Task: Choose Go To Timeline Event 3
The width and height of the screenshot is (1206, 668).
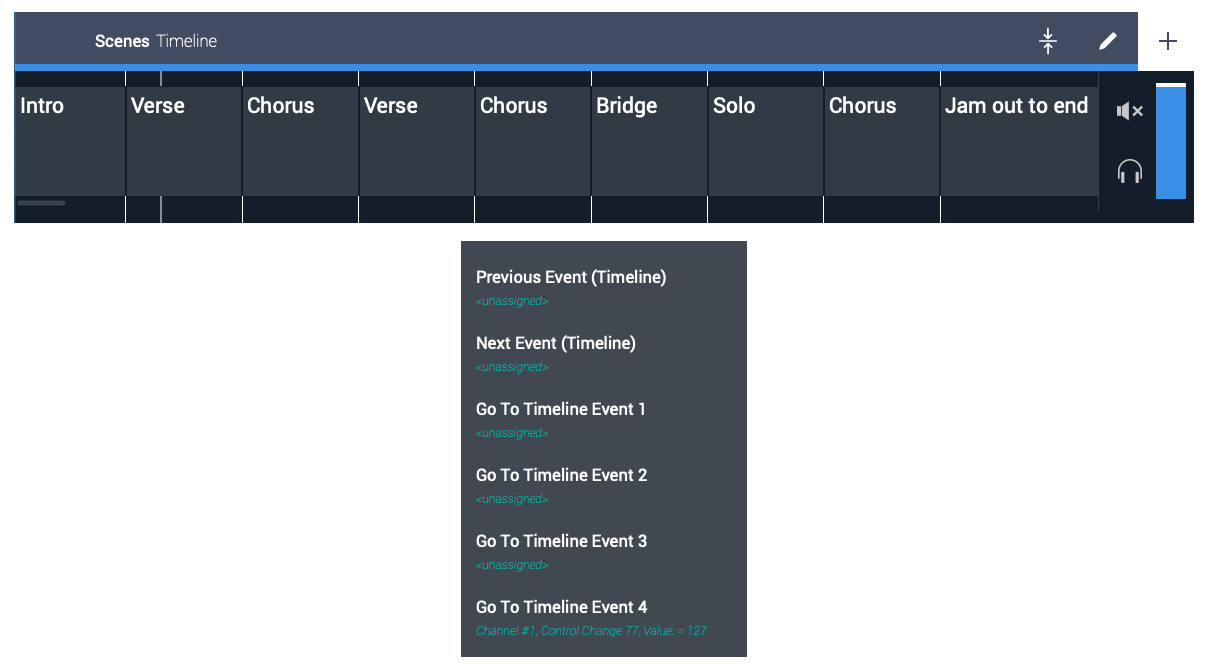Action: tap(561, 541)
